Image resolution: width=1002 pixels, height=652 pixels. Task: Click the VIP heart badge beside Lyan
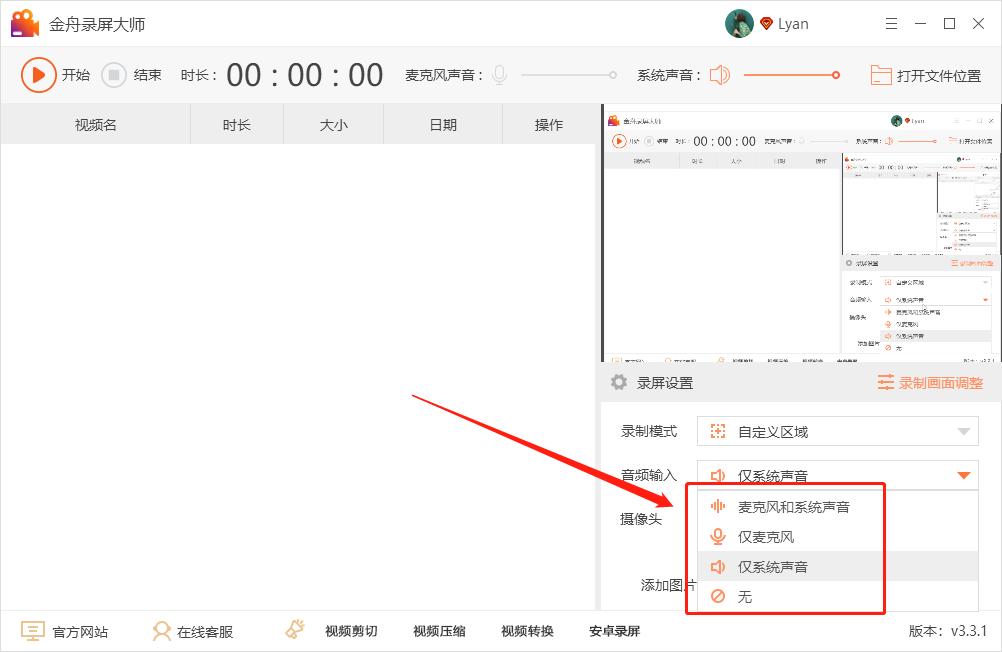pos(765,23)
